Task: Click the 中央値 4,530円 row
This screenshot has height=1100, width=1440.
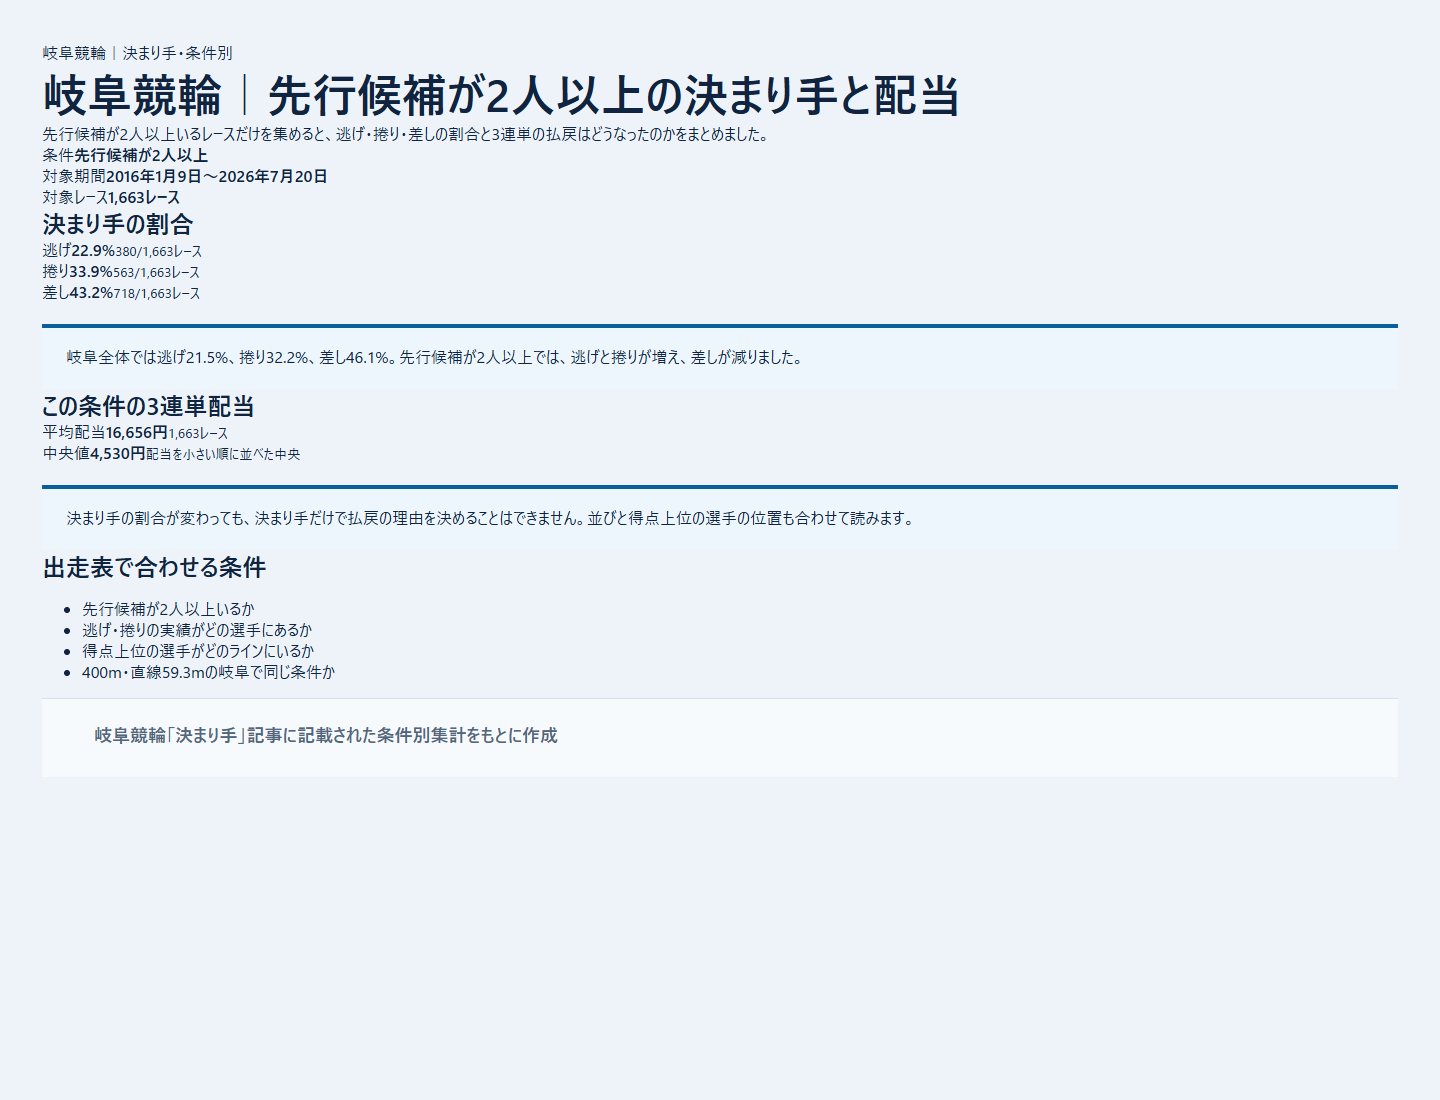Action: pyautogui.click(x=171, y=454)
